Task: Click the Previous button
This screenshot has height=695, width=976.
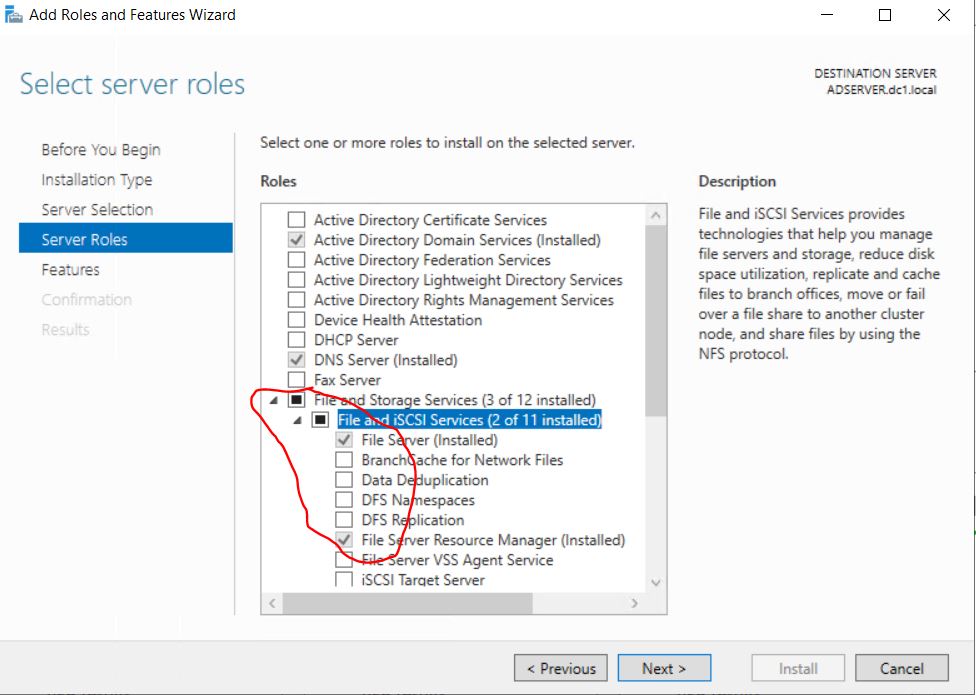Action: tap(560, 668)
